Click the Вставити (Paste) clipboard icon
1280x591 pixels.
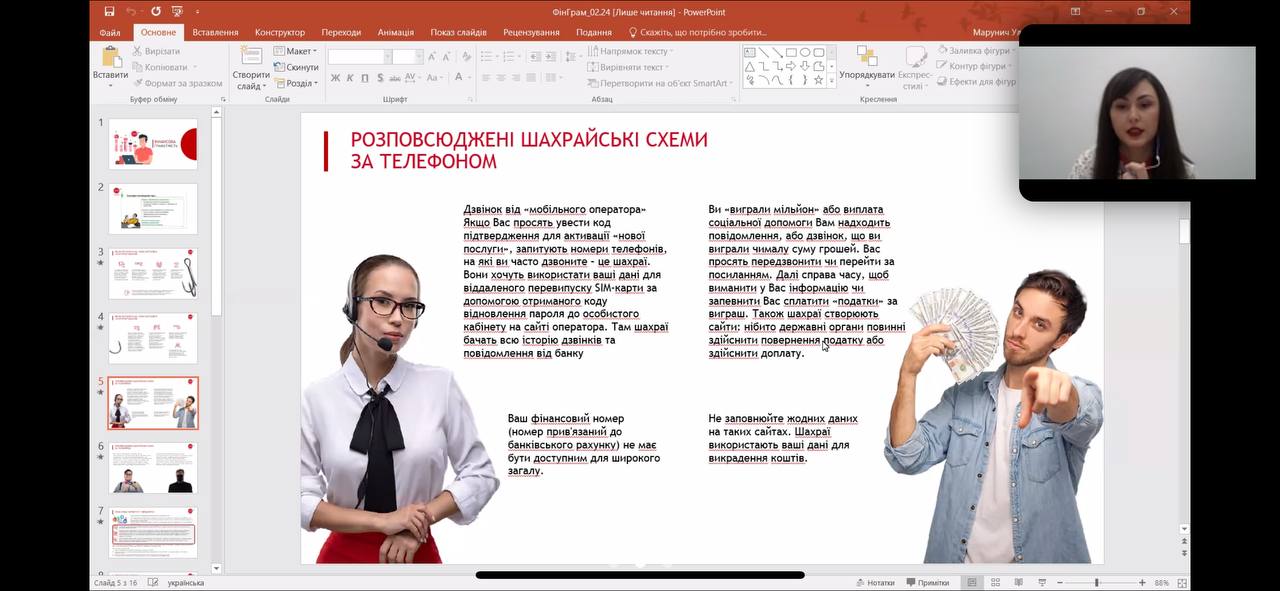(110, 63)
